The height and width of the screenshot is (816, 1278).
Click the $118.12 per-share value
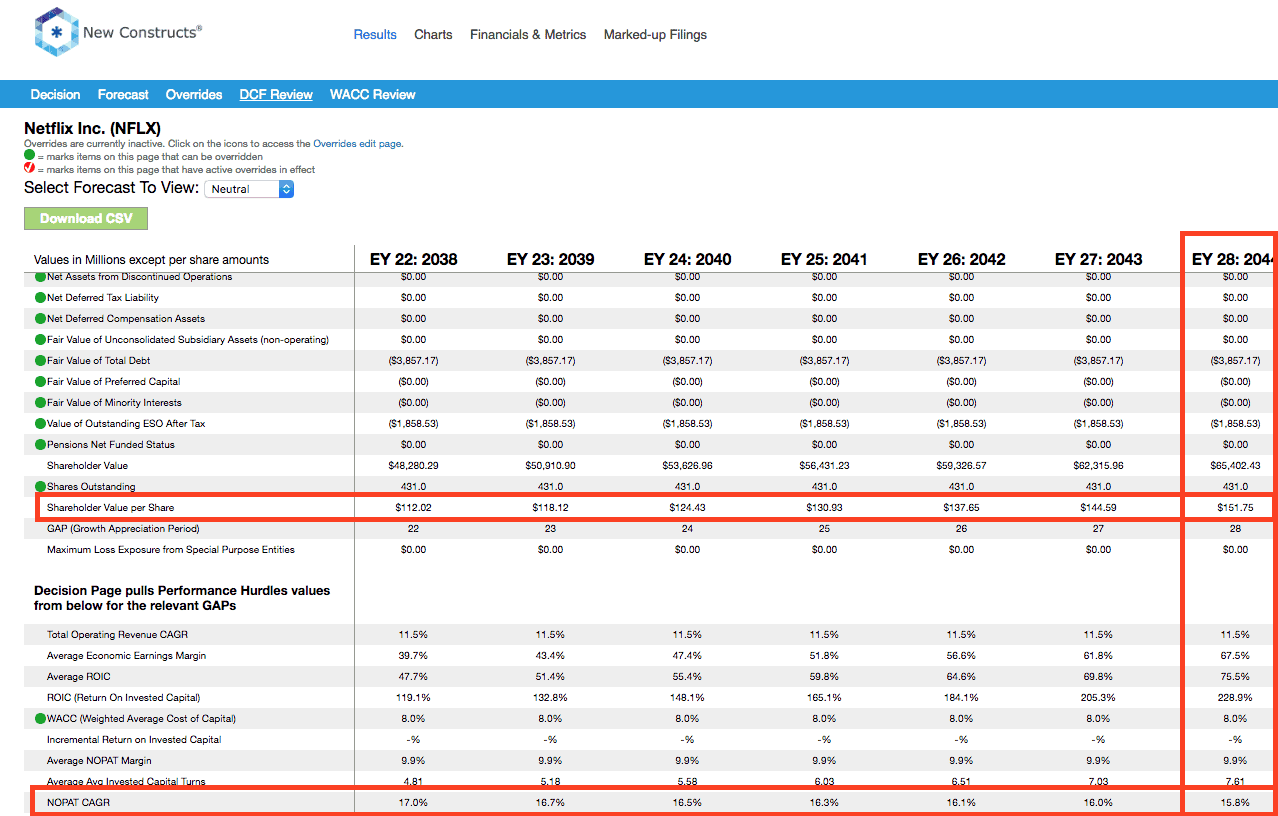pos(550,508)
